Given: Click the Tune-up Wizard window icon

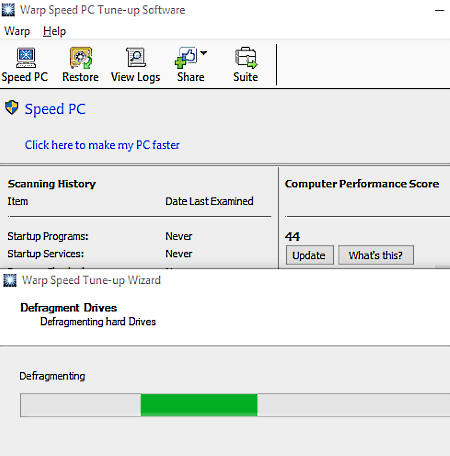Looking at the screenshot, I should pyautogui.click(x=10, y=280).
